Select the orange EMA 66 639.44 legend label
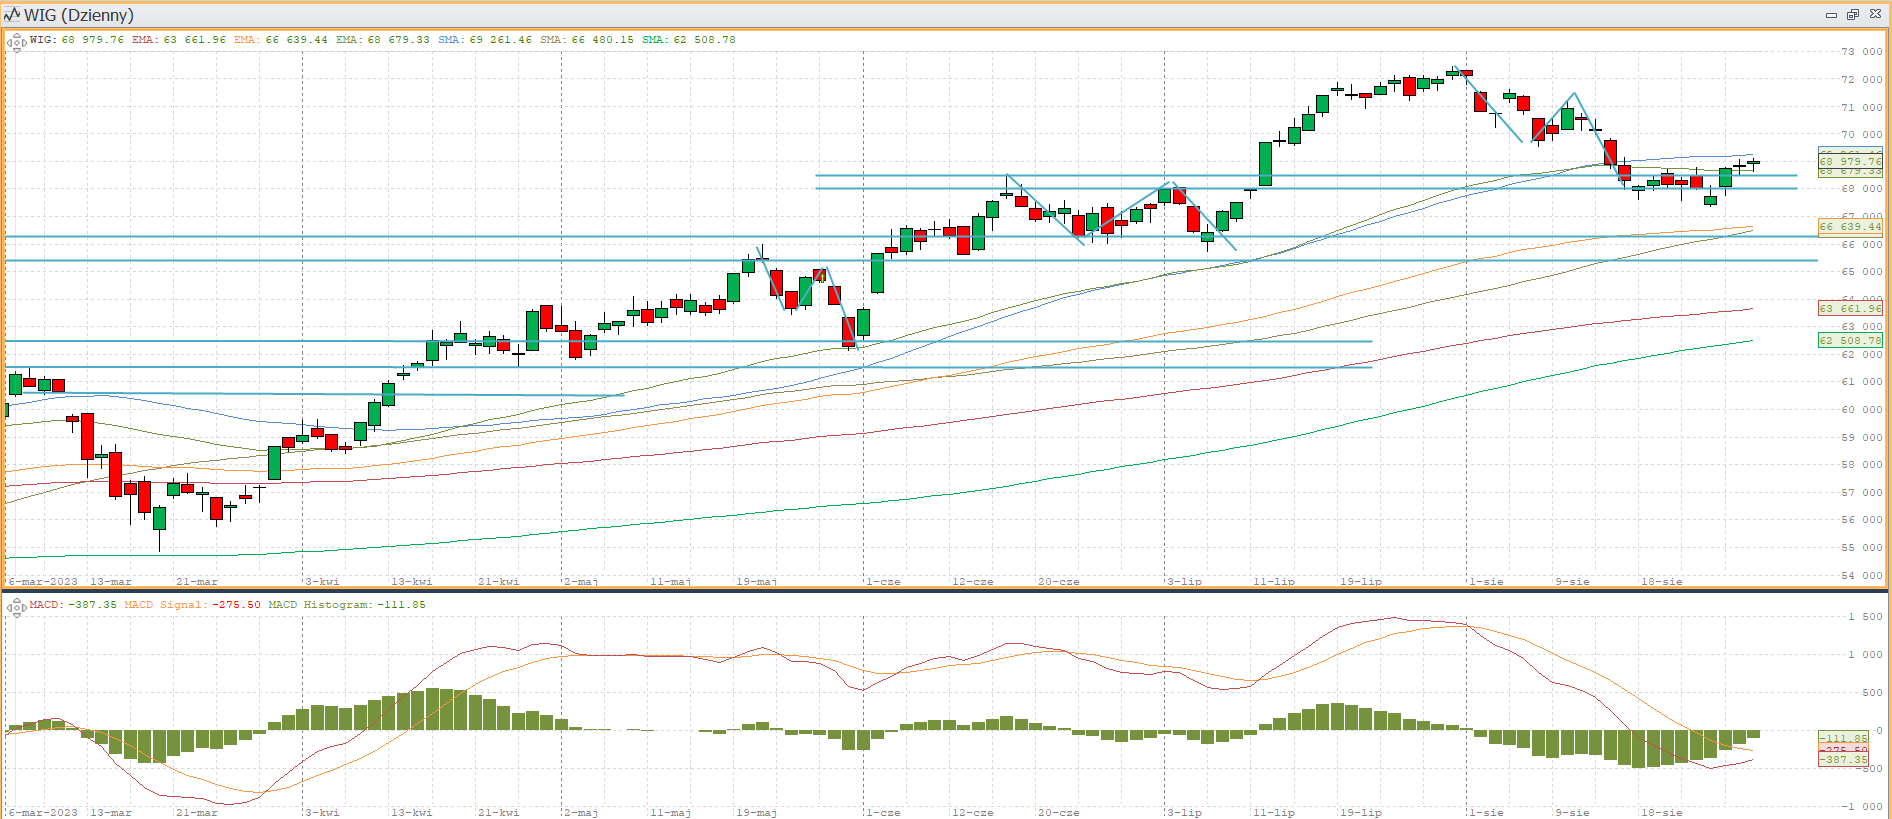This screenshot has height=819, width=1892. point(280,40)
